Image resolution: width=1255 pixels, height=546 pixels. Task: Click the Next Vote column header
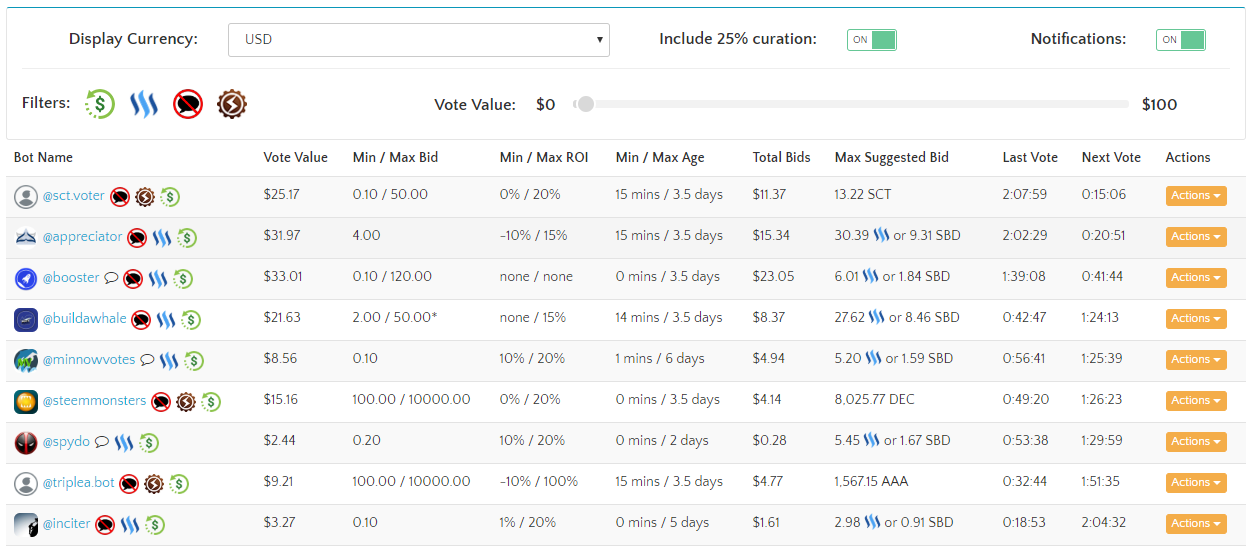(x=1110, y=157)
